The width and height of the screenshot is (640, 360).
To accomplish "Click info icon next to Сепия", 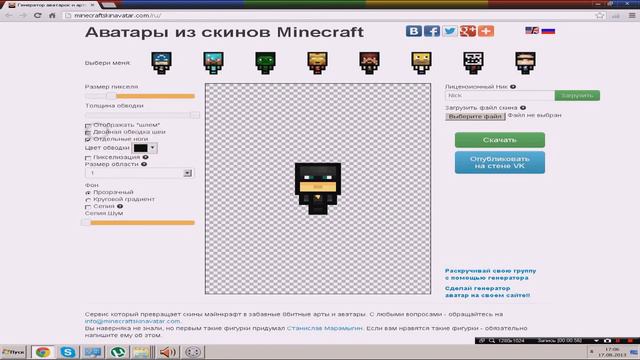I will (120, 206).
